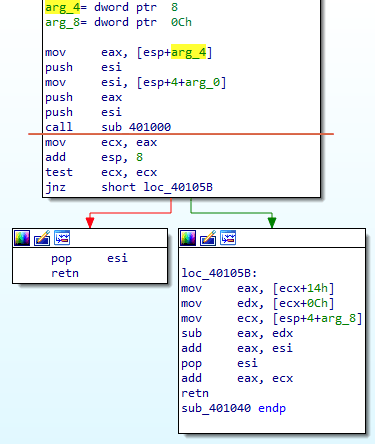The height and width of the screenshot is (444, 375).
Task: Select the 'push eax' instruction
Action: [84, 97]
